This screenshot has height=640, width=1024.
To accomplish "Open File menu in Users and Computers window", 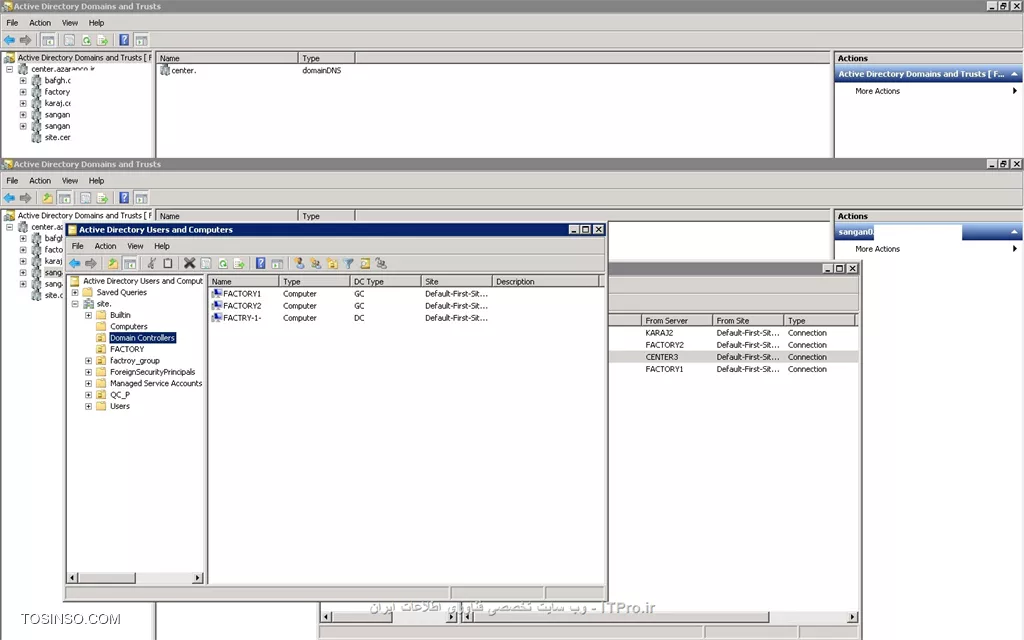I will [78, 246].
